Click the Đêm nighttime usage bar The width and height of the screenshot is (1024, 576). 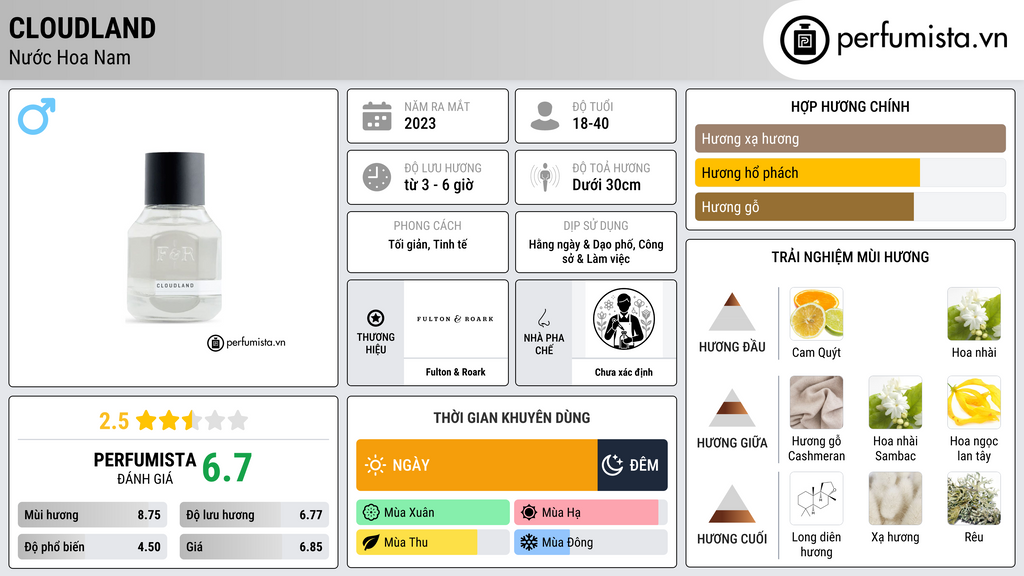click(x=632, y=465)
